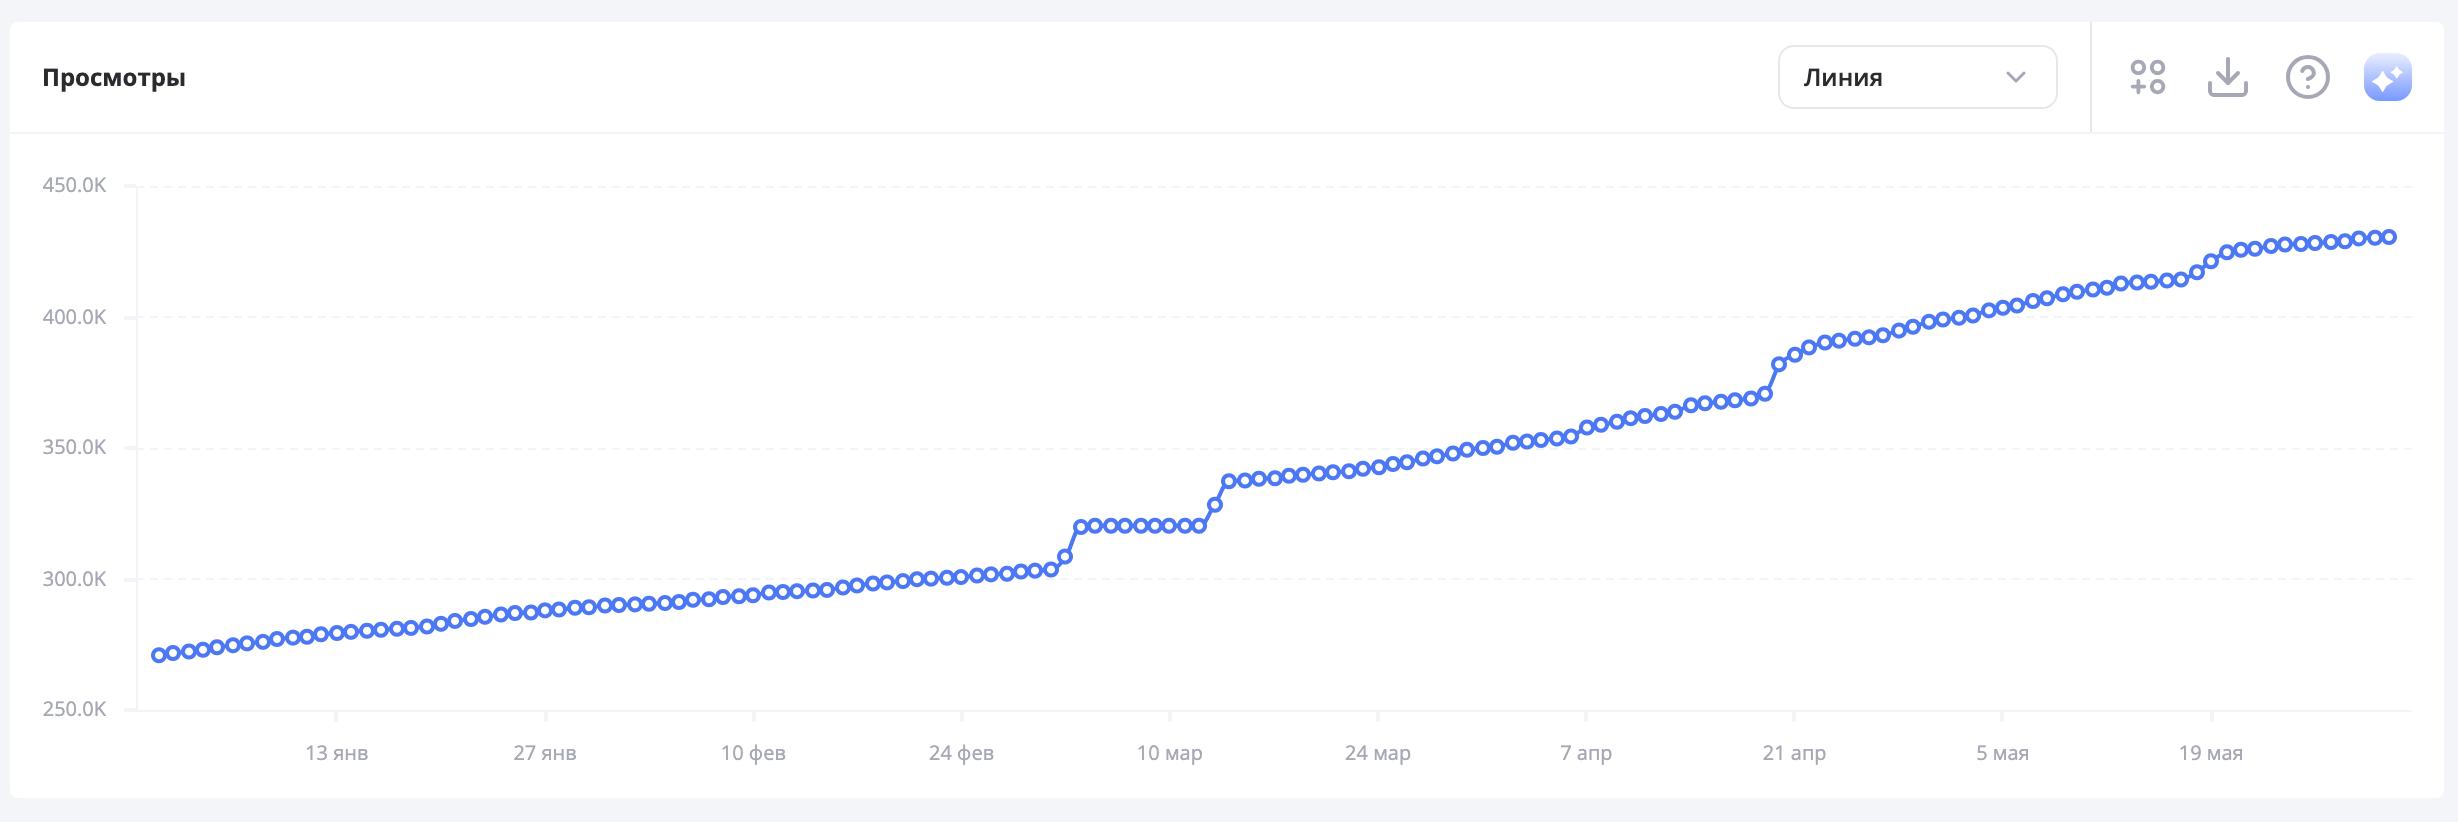Click the 13 янв date label
The image size is (2458, 822).
[336, 753]
